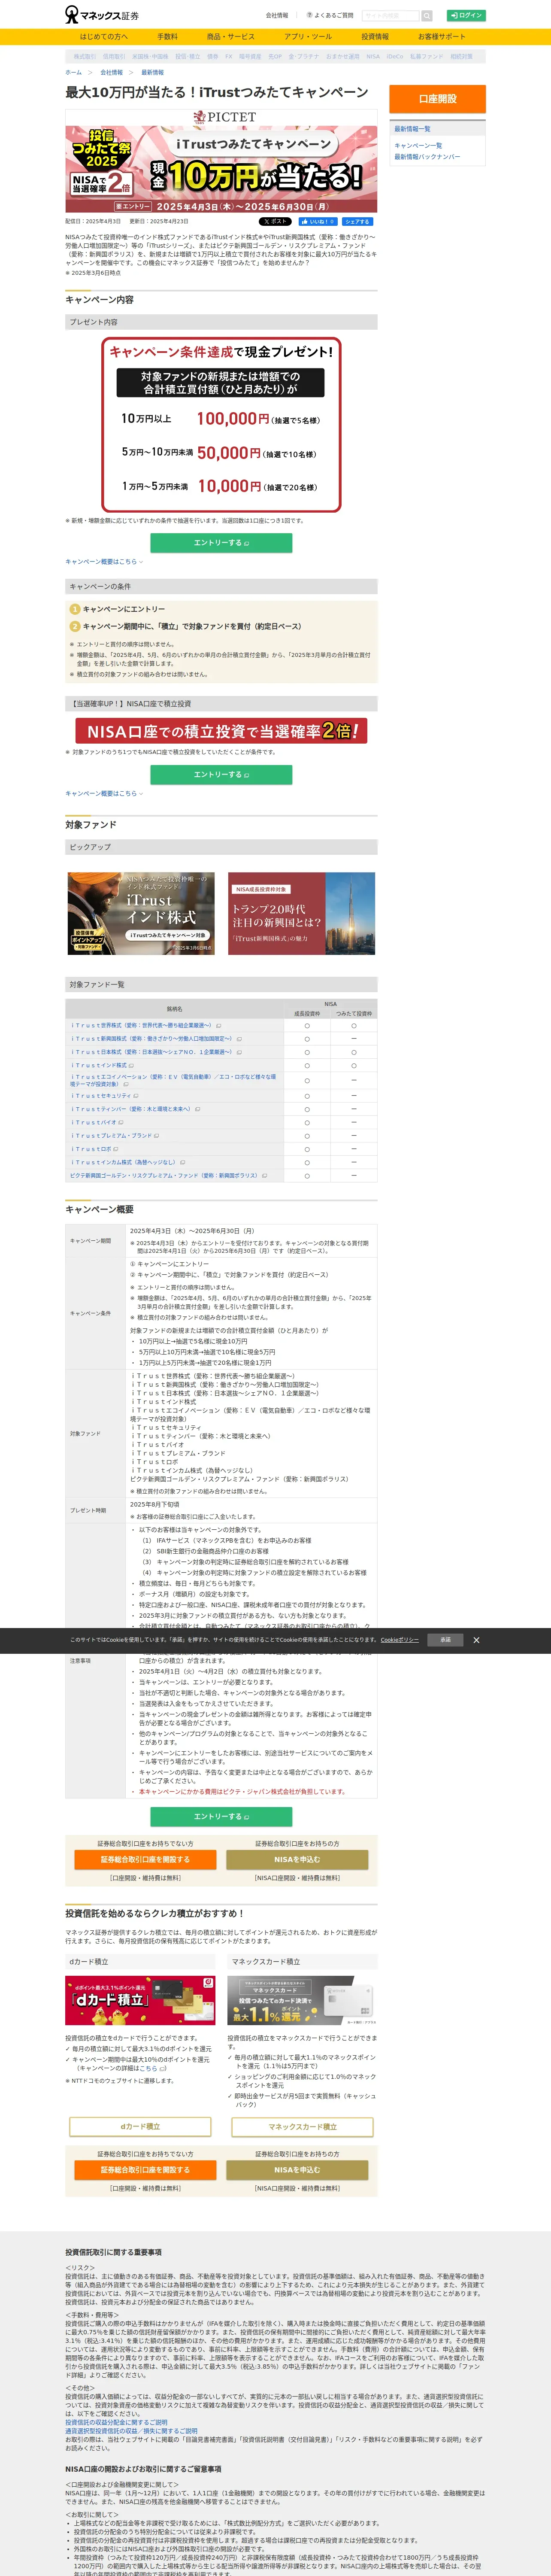Viewport: 551px width, 2576px height.
Task: Open キャンペーン一覧 sidebar link
Action: click(x=418, y=146)
